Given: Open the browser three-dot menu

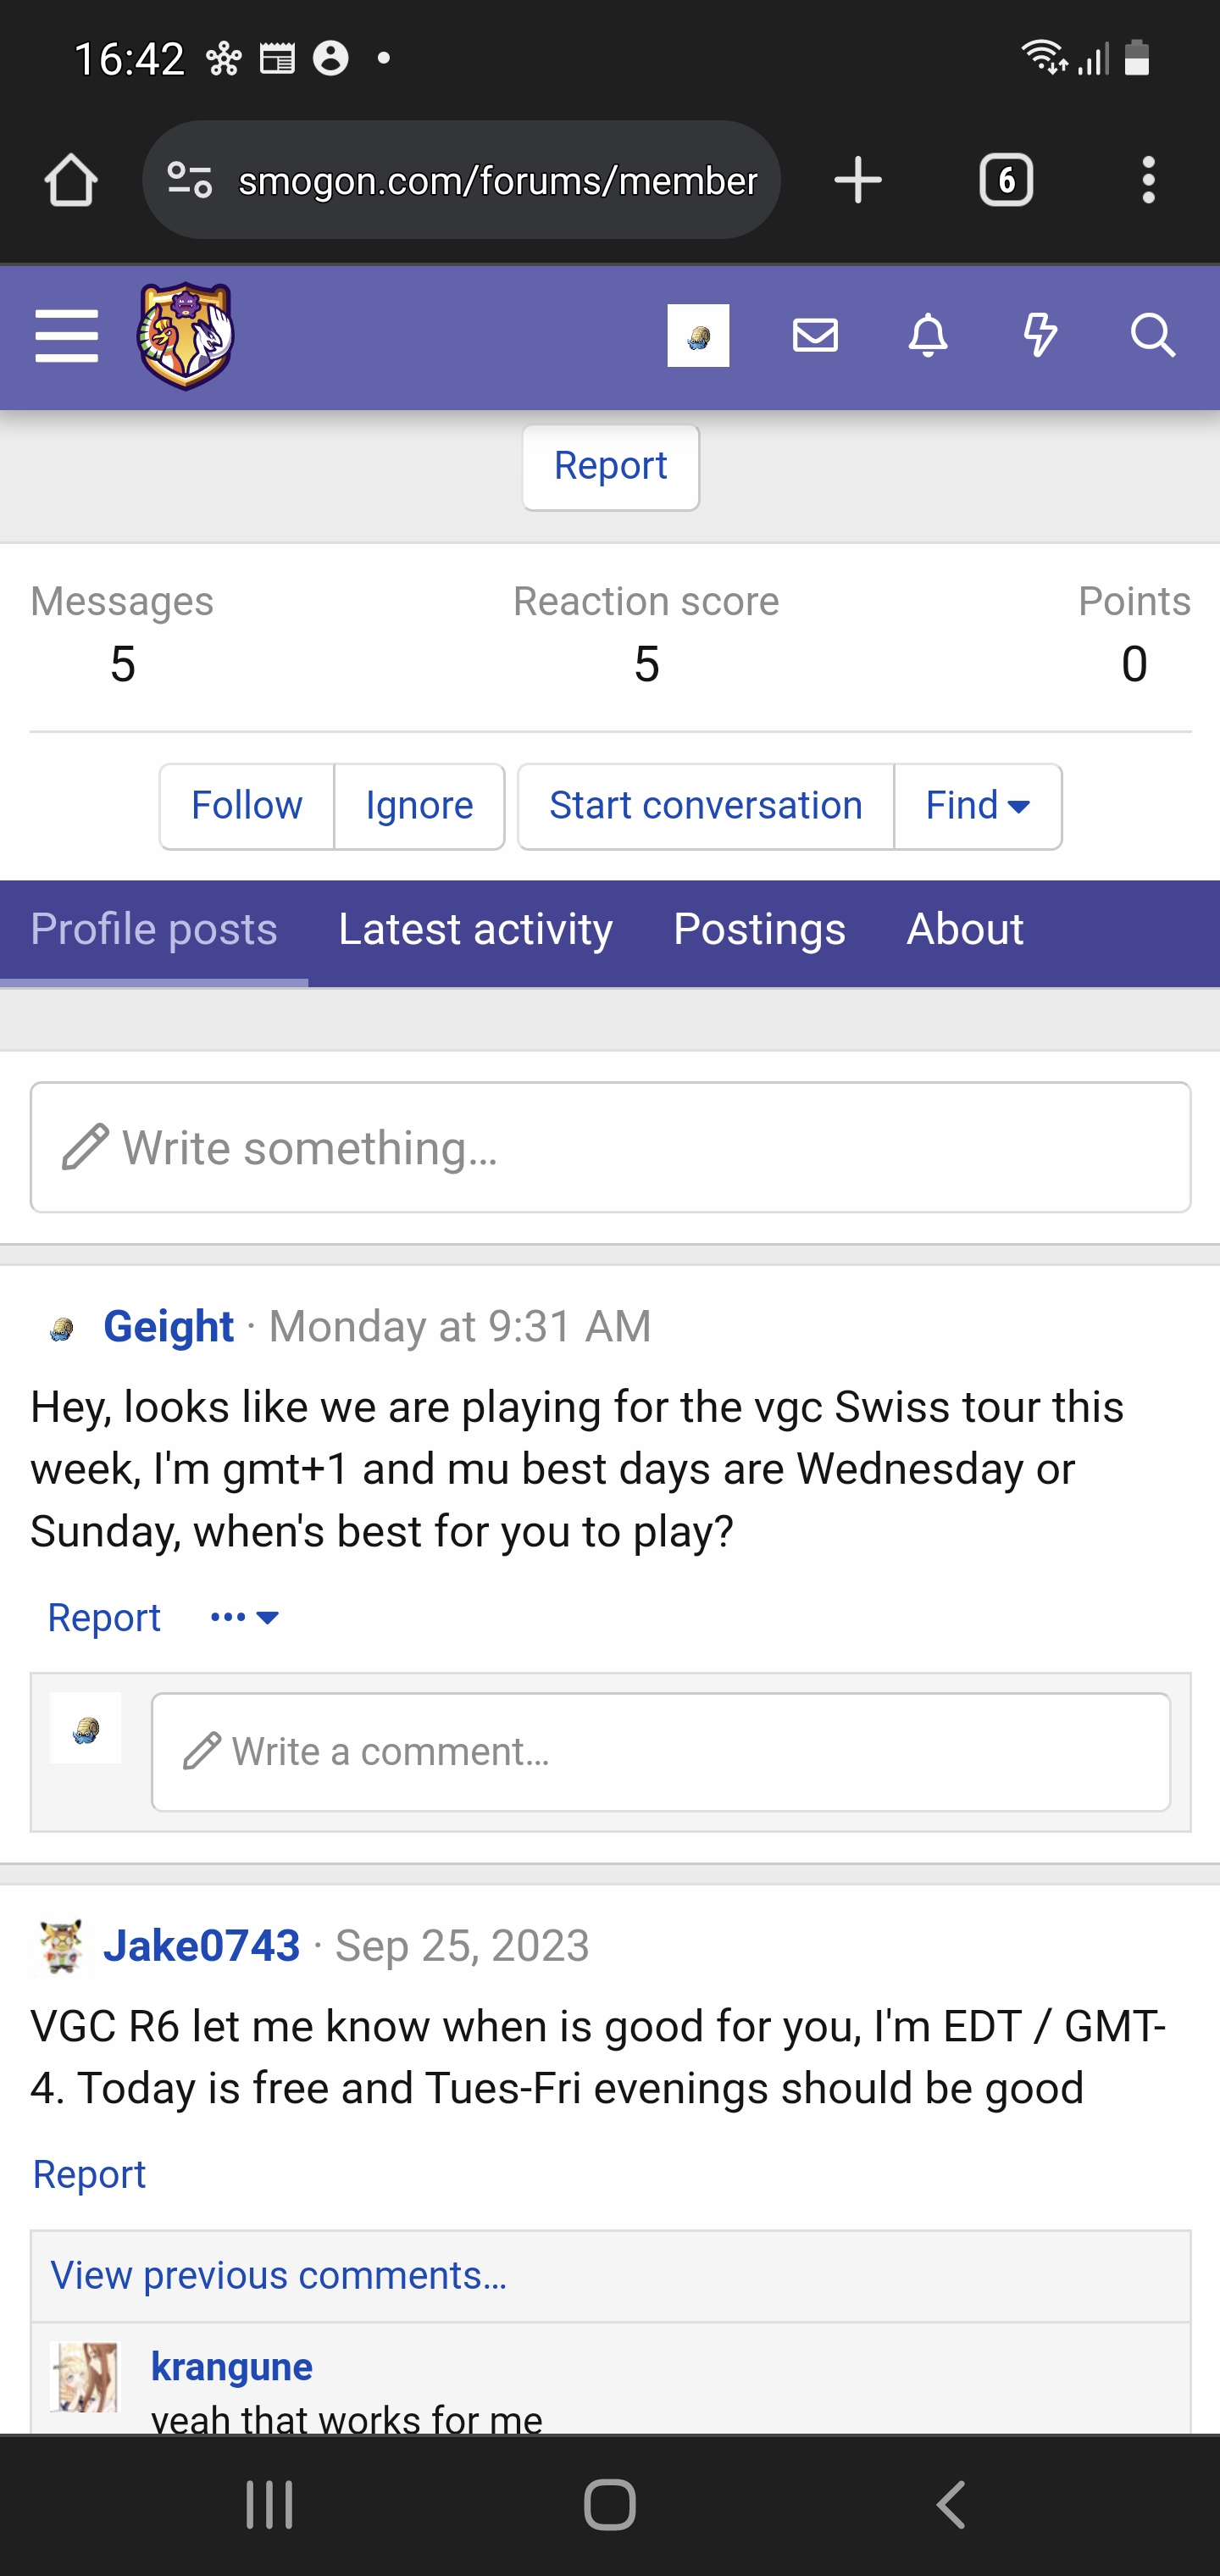Looking at the screenshot, I should [1148, 181].
